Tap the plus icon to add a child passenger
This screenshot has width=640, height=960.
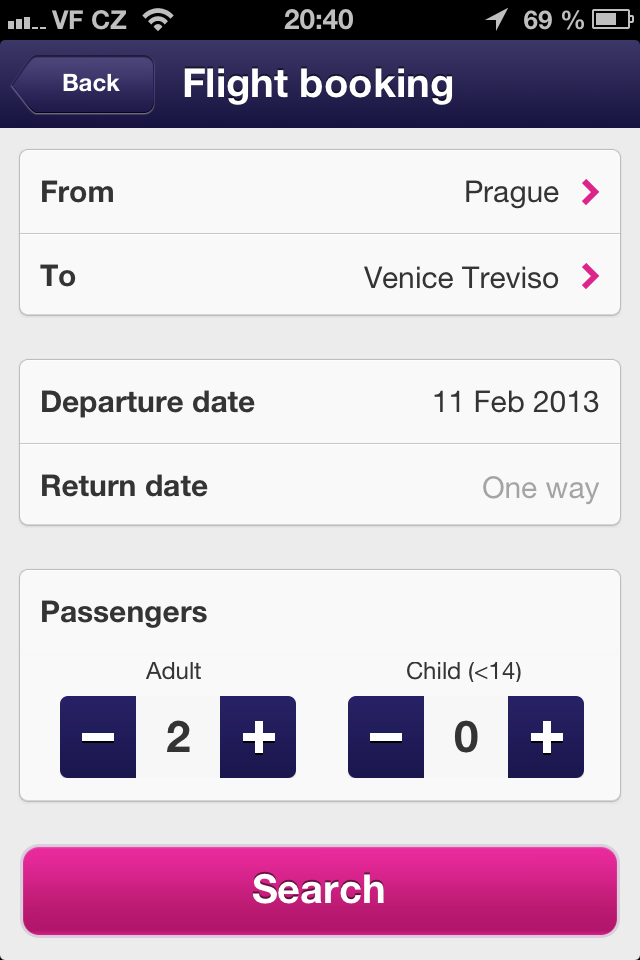(x=545, y=737)
